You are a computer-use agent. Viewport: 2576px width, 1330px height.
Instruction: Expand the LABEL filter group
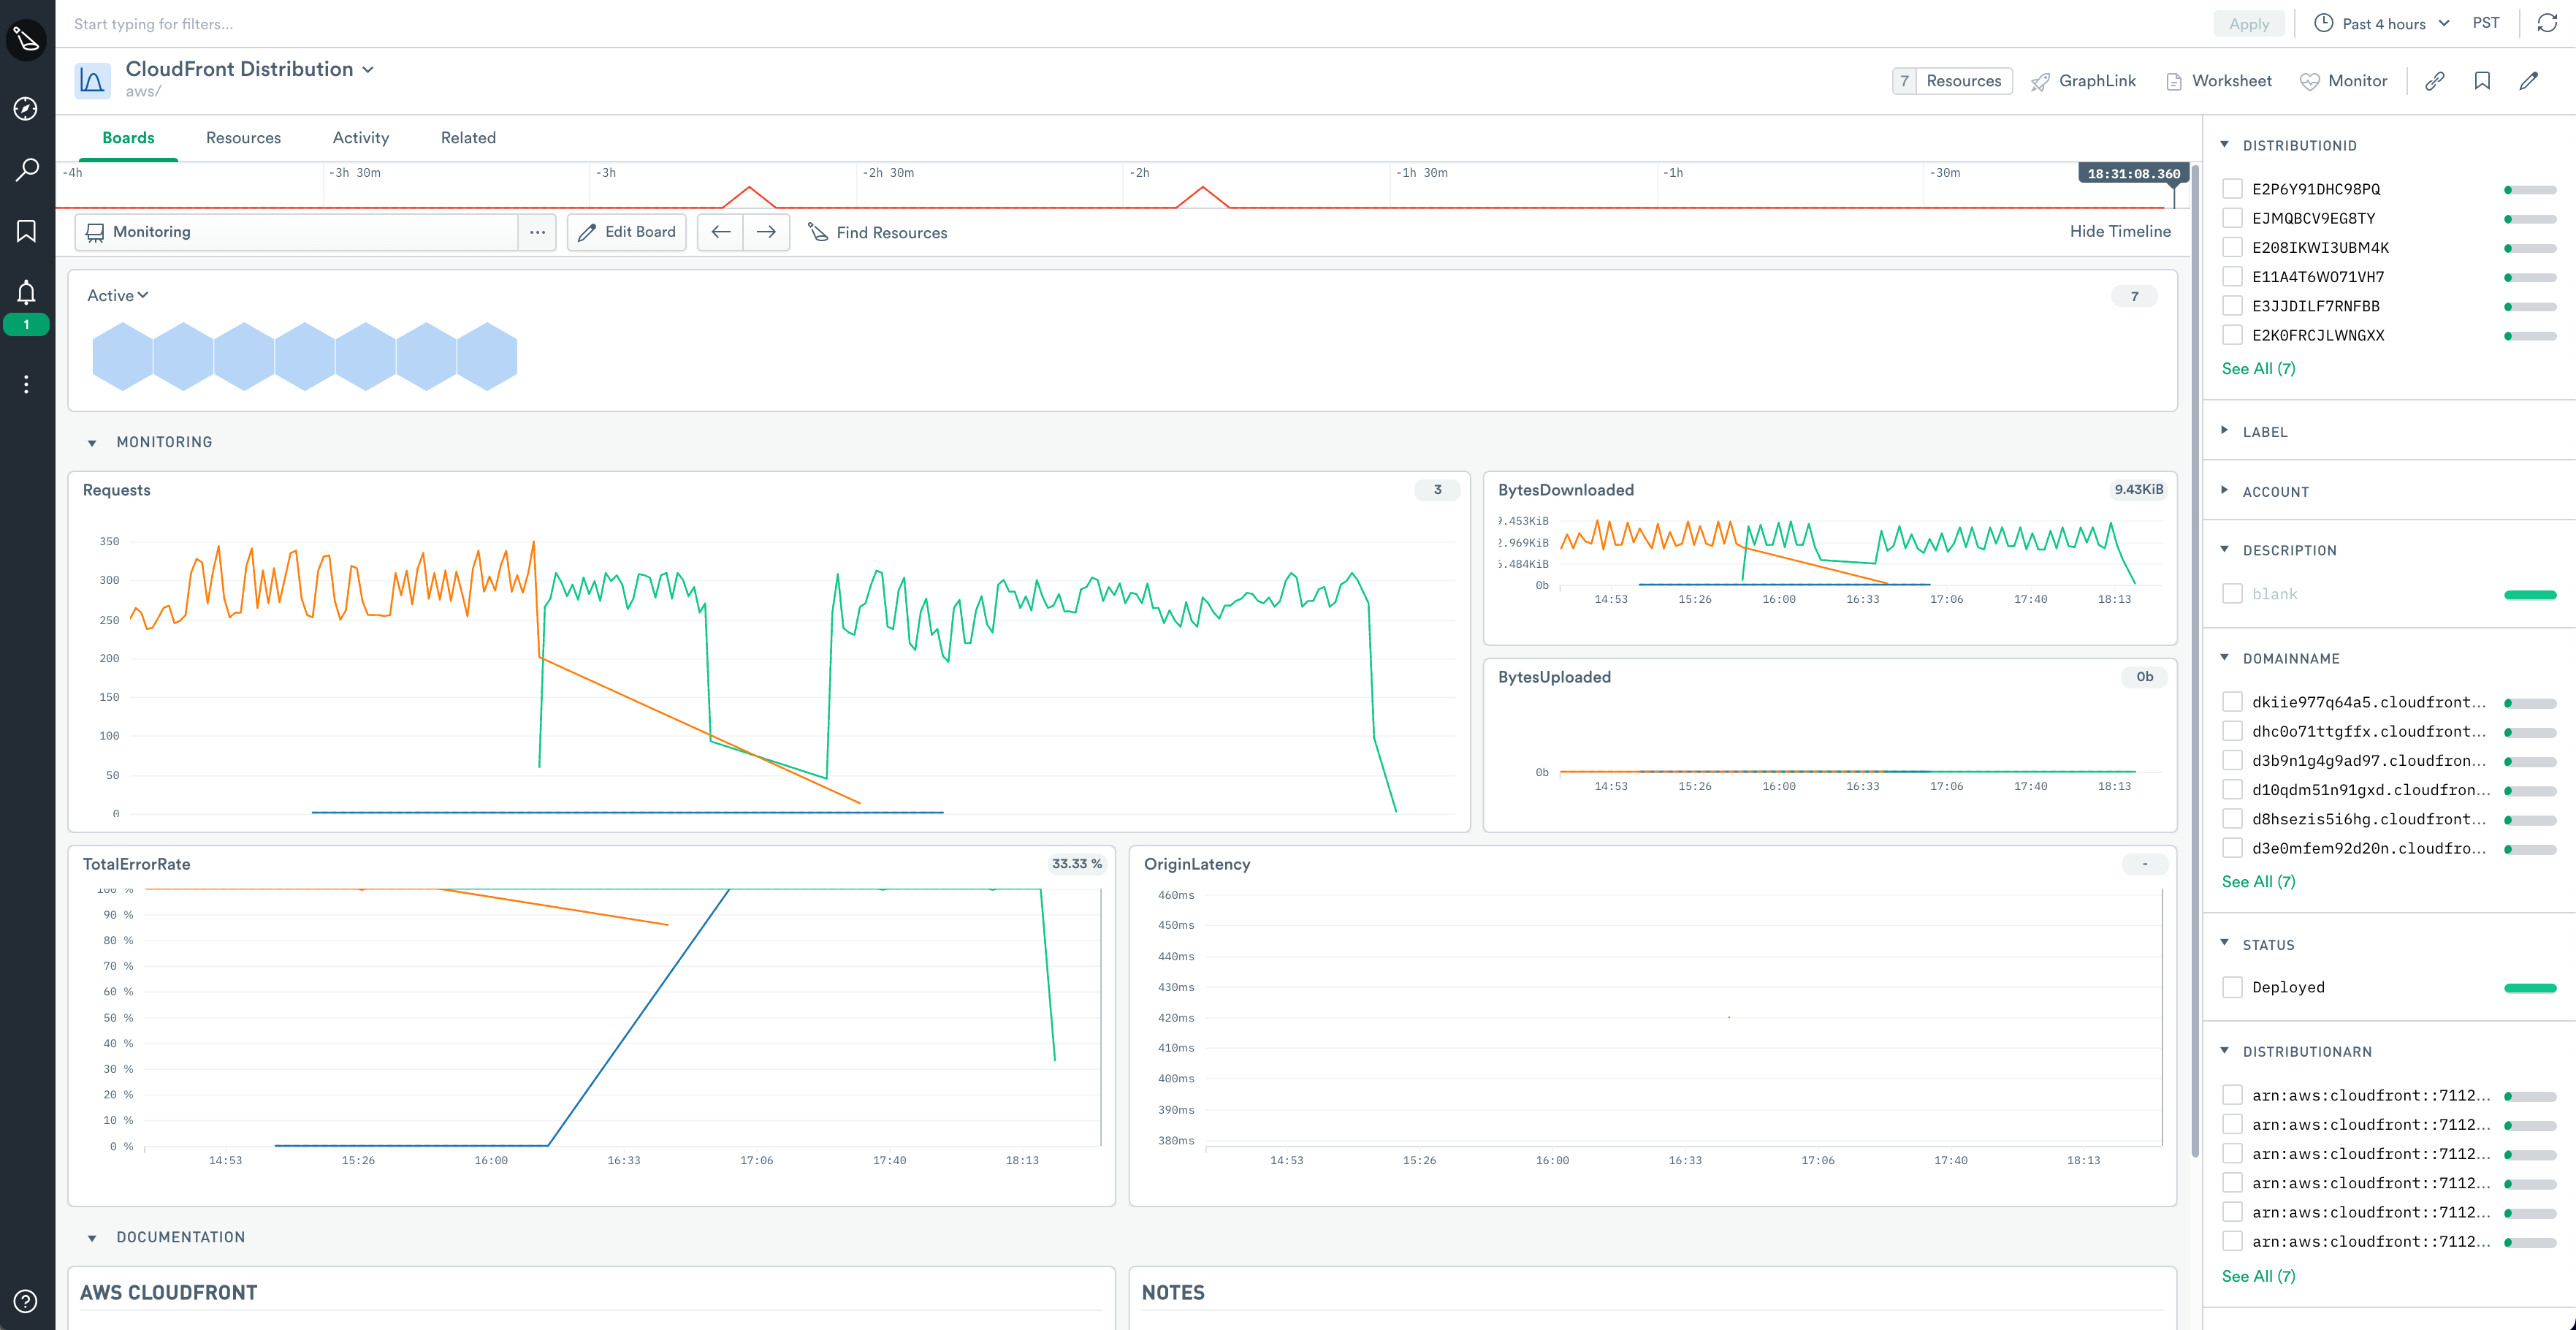click(x=2224, y=431)
